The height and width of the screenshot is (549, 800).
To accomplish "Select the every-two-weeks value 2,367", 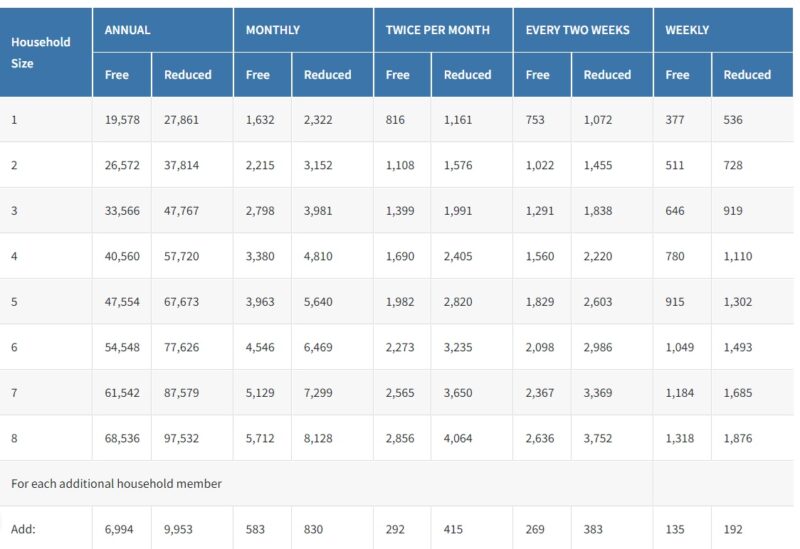I will point(542,393).
